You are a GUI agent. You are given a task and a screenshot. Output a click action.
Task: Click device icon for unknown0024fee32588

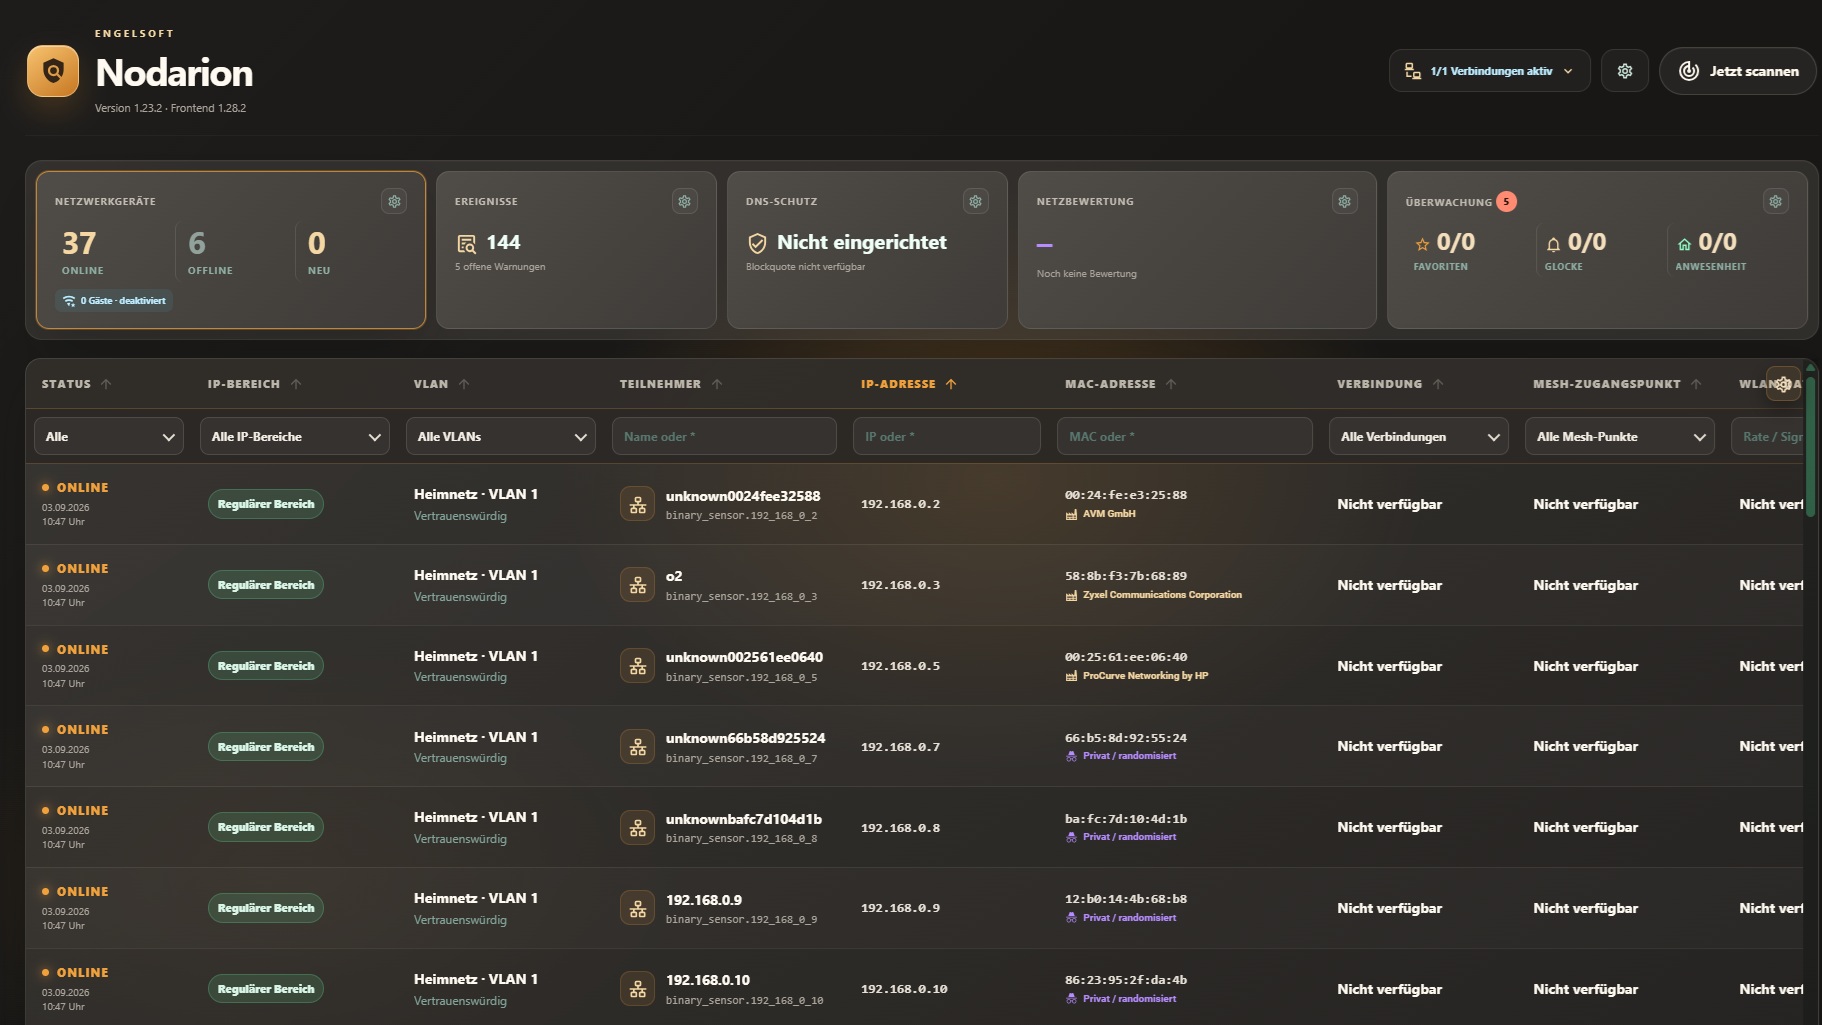click(637, 504)
